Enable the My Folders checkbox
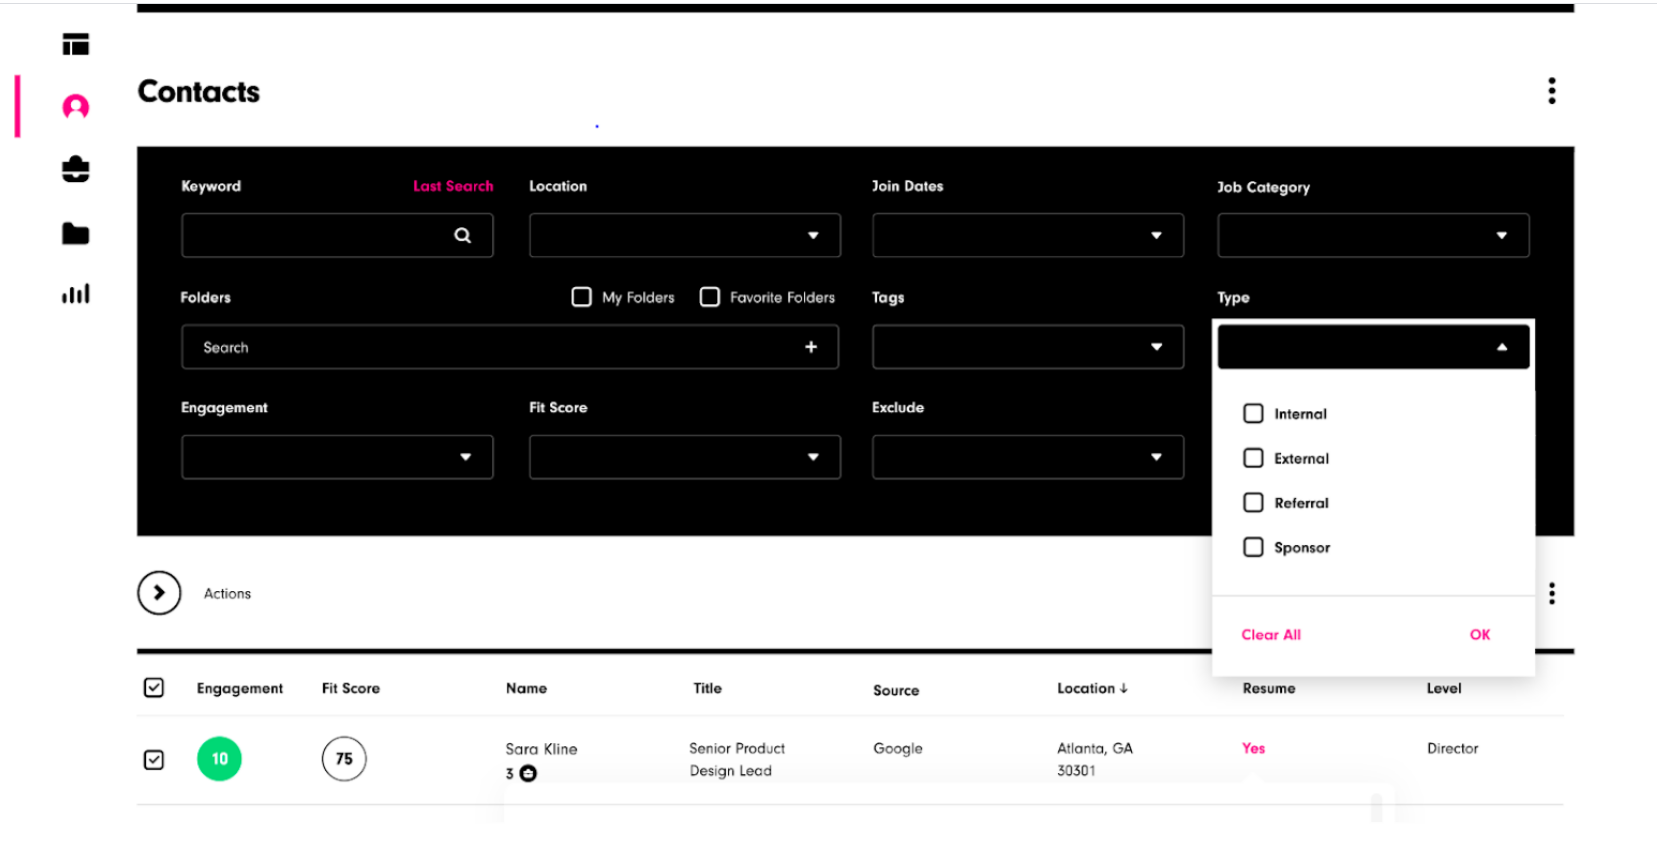Image resolution: width=1657 pixels, height=853 pixels. click(x=581, y=297)
